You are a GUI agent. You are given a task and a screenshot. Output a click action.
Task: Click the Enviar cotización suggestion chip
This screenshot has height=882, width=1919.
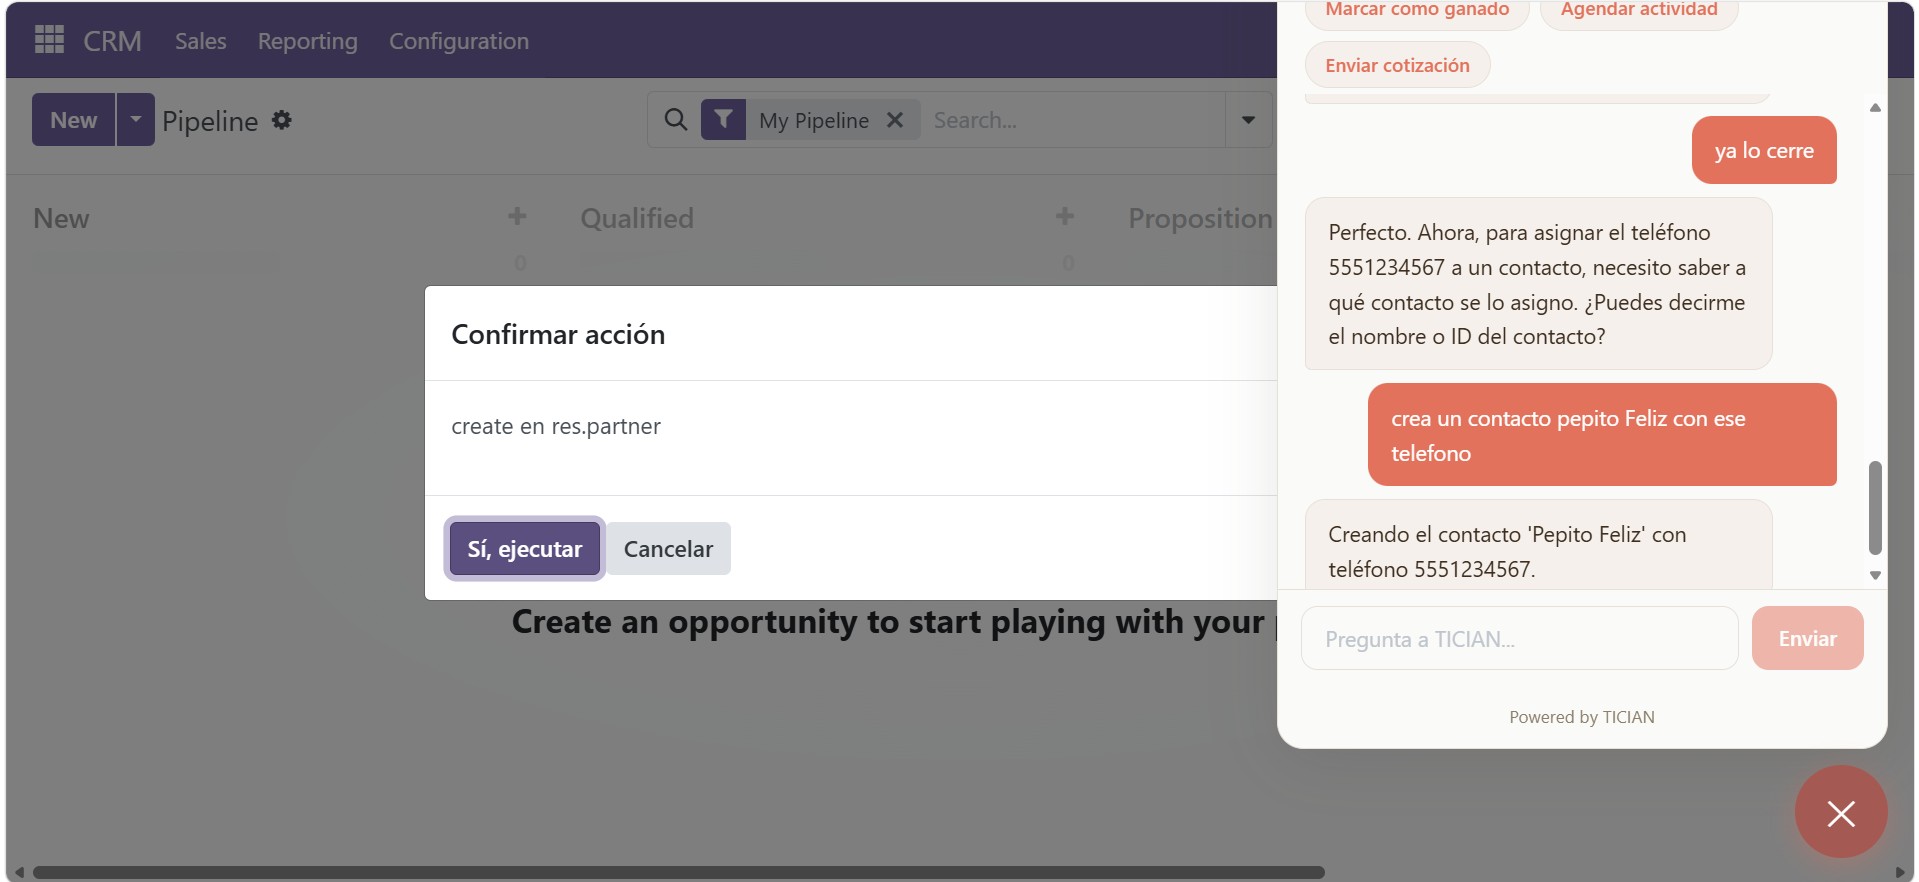1397,65
